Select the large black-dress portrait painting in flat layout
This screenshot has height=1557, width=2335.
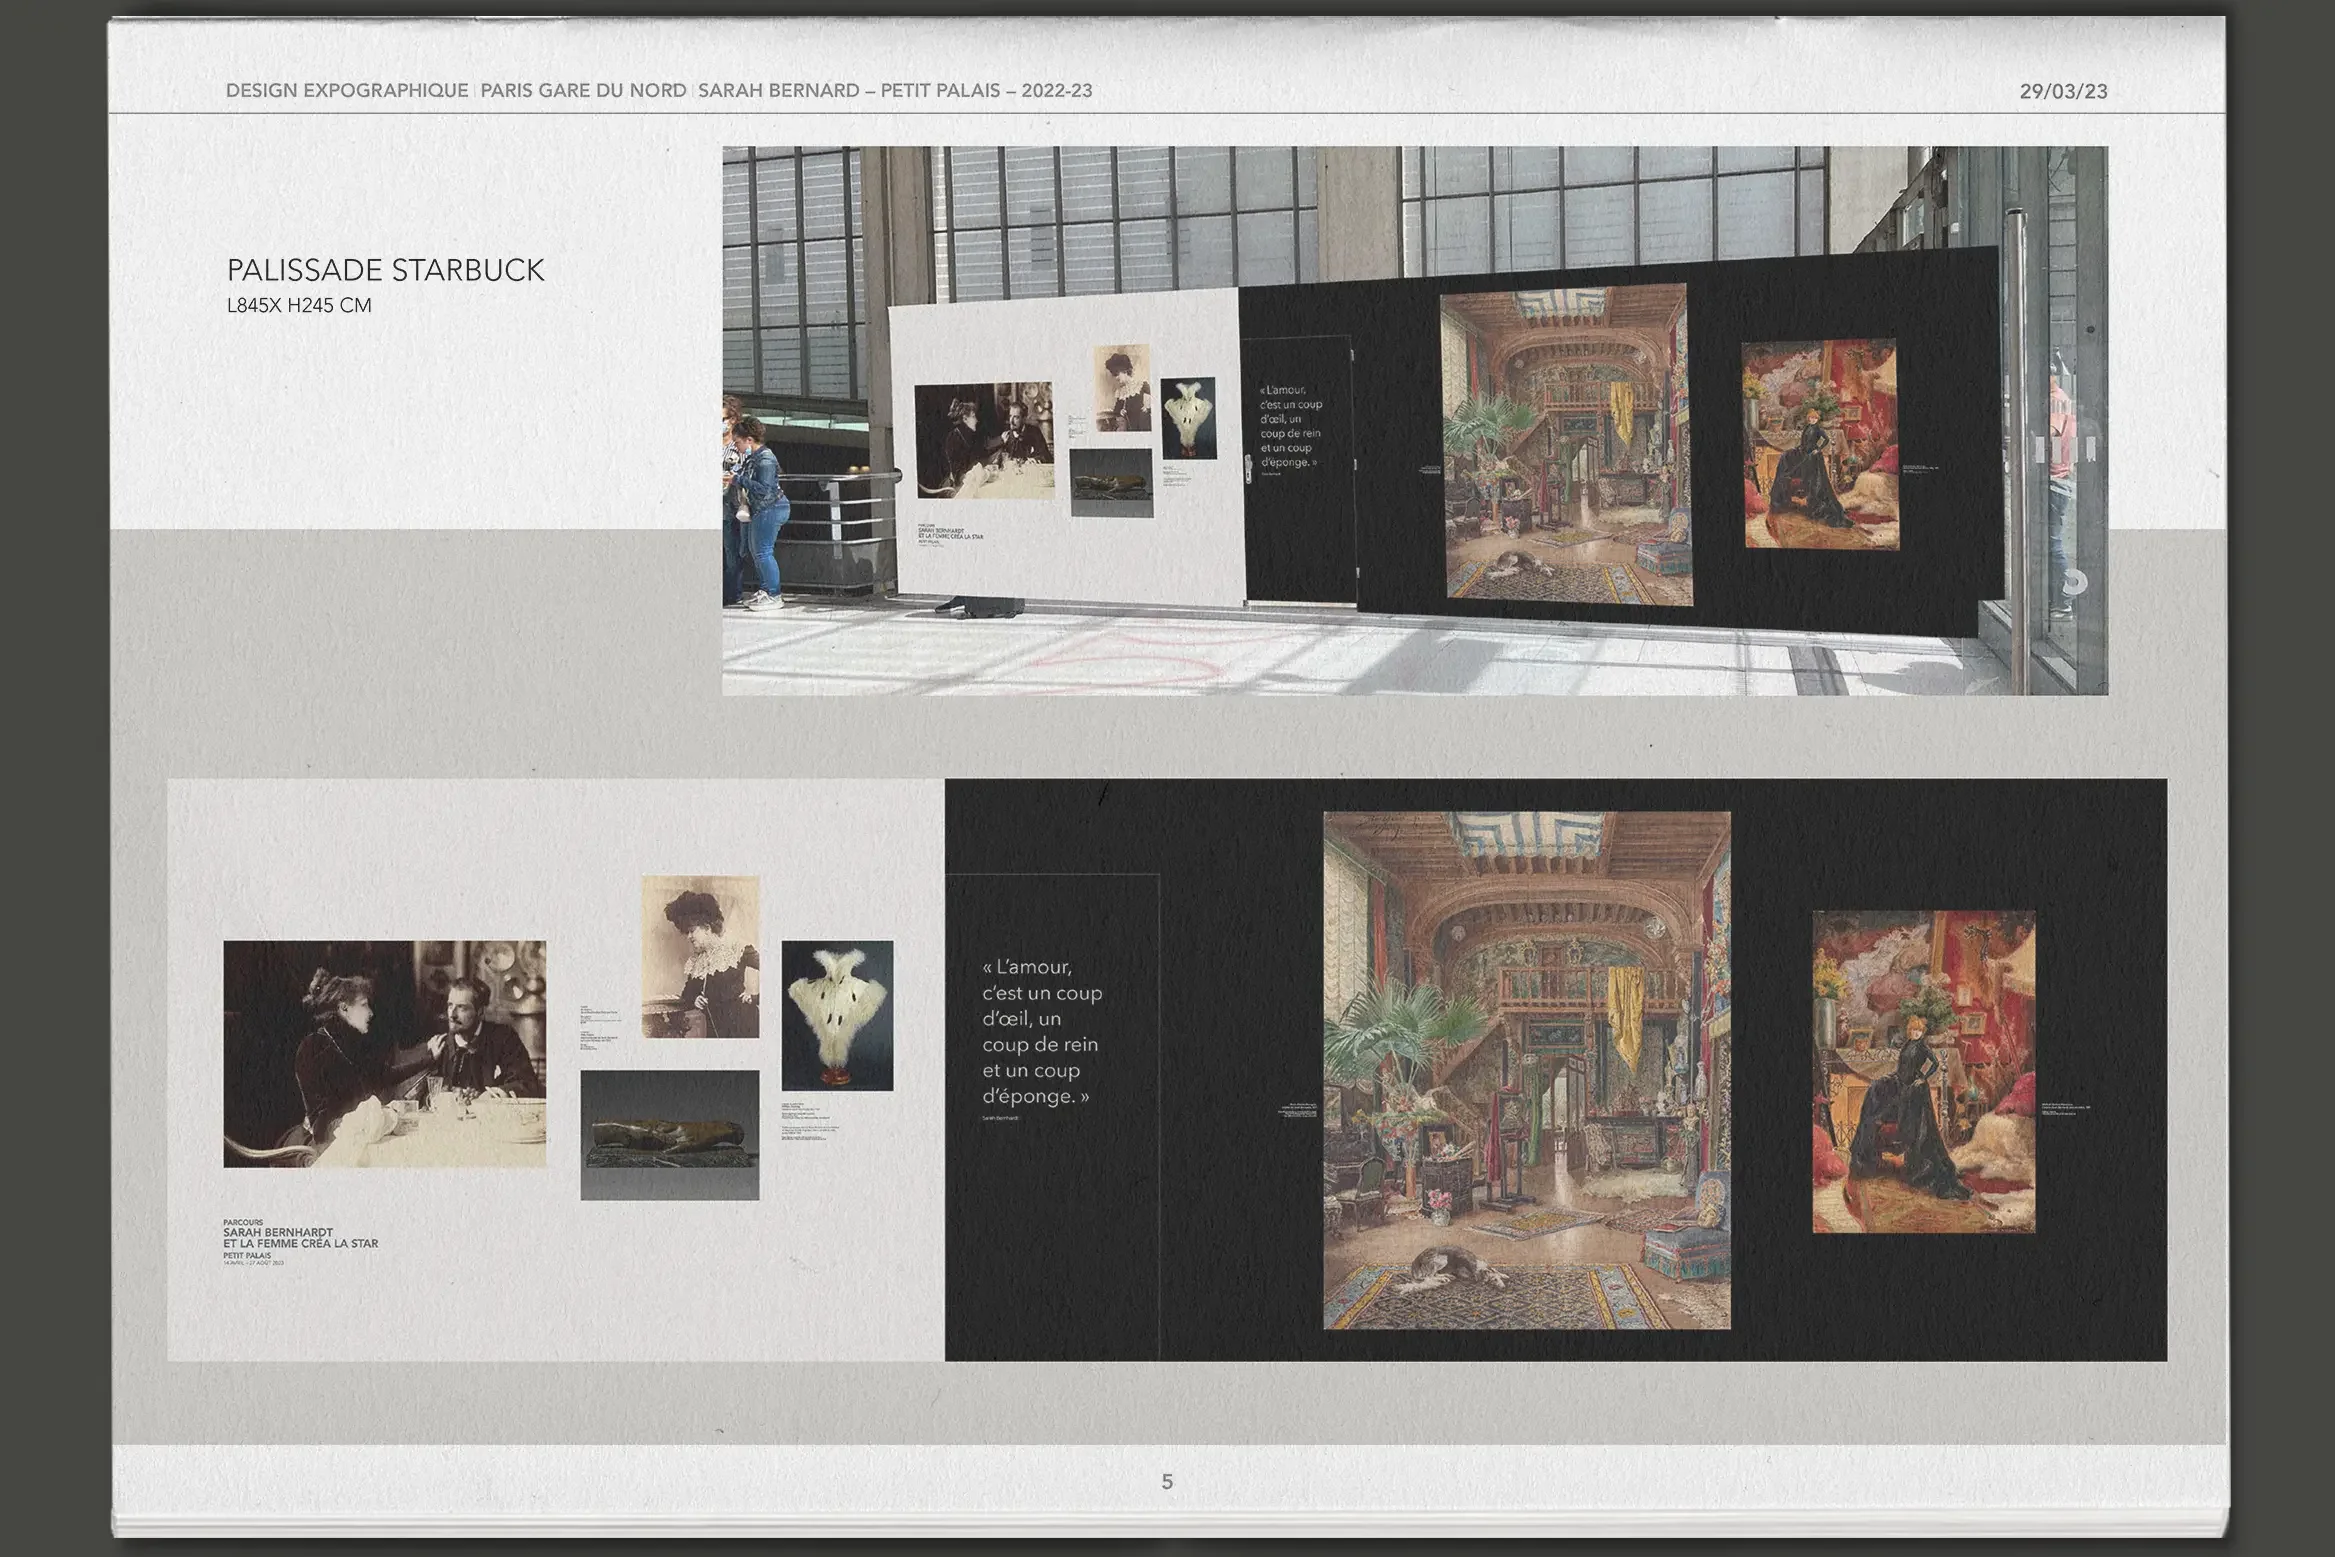pos(1924,1071)
